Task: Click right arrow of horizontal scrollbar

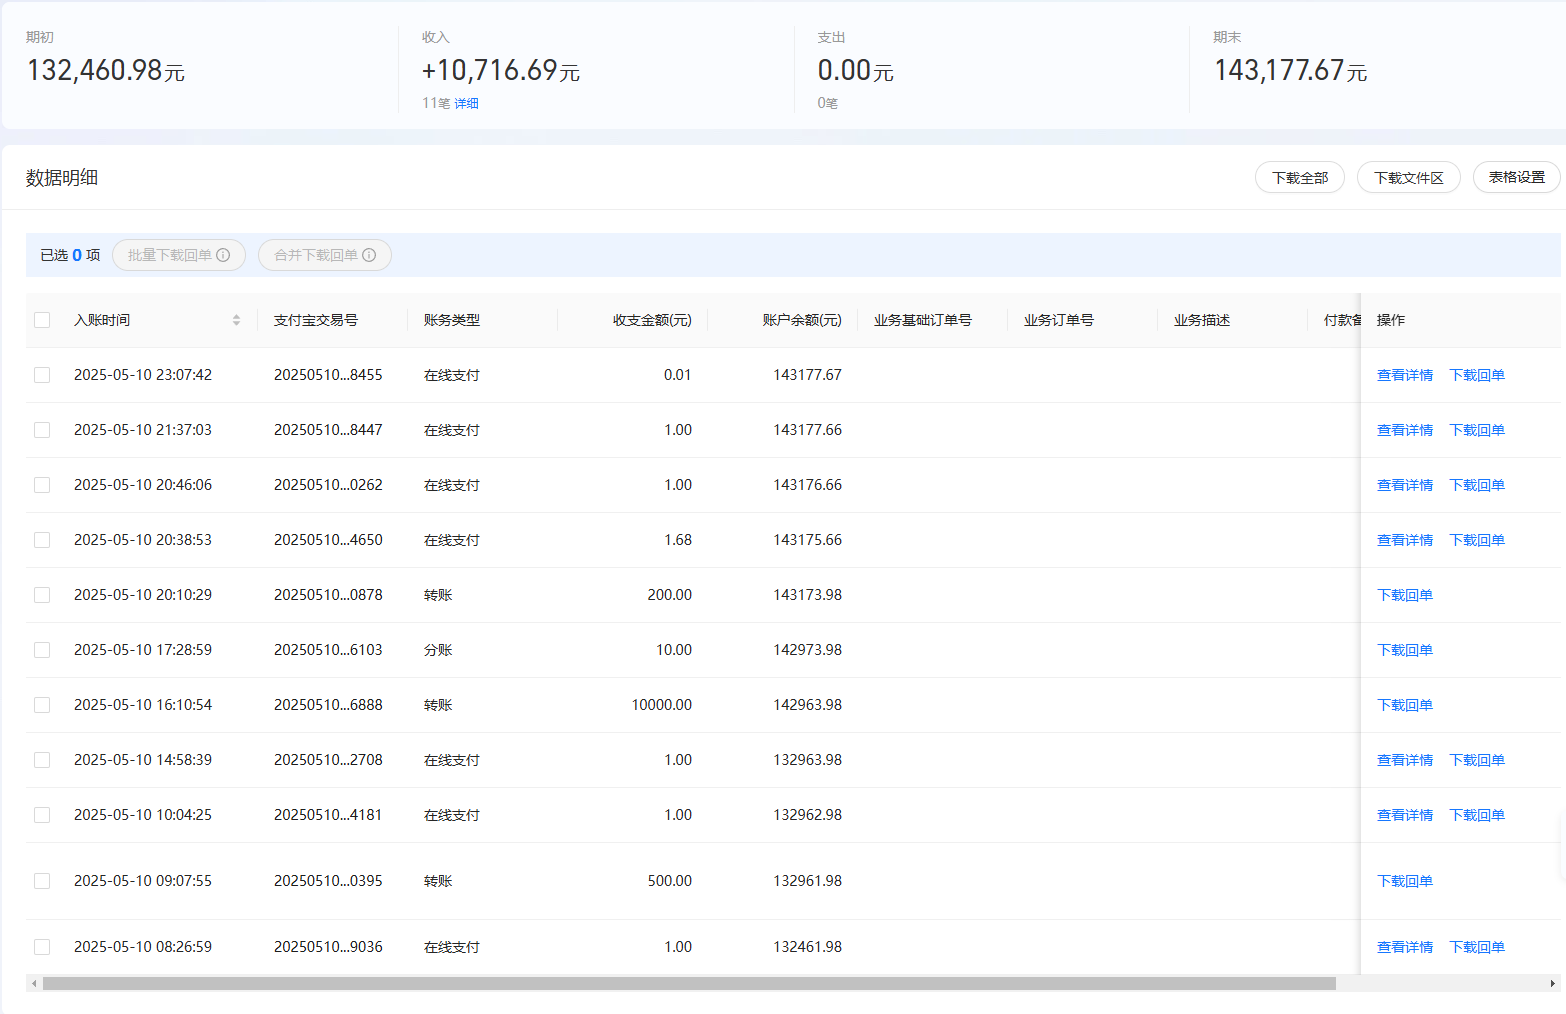Action: pos(1553,983)
